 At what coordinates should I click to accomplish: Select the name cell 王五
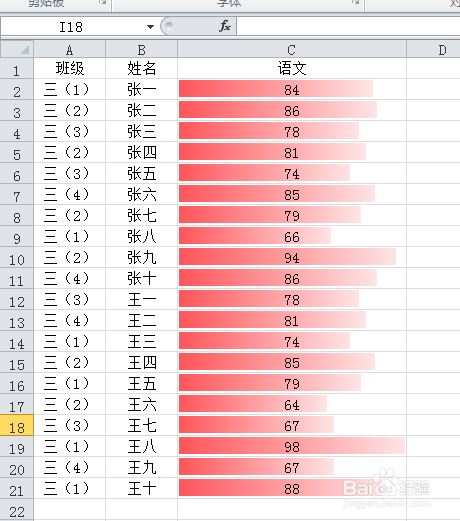[x=142, y=384]
